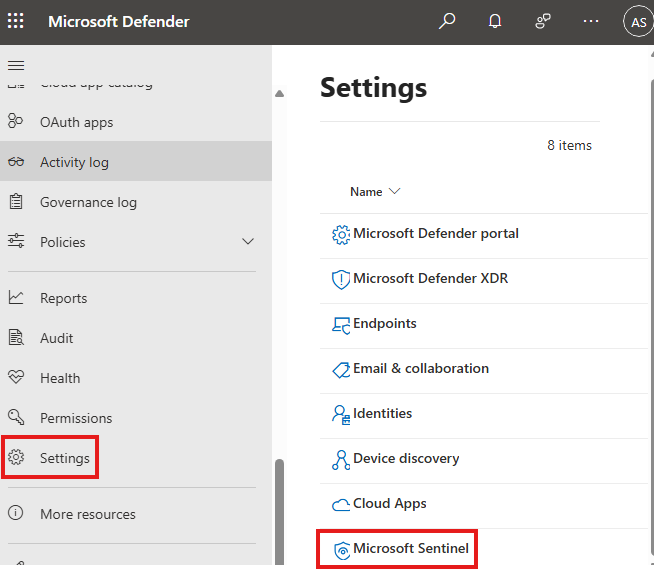Click the Endpoints device icon

[x=341, y=326]
